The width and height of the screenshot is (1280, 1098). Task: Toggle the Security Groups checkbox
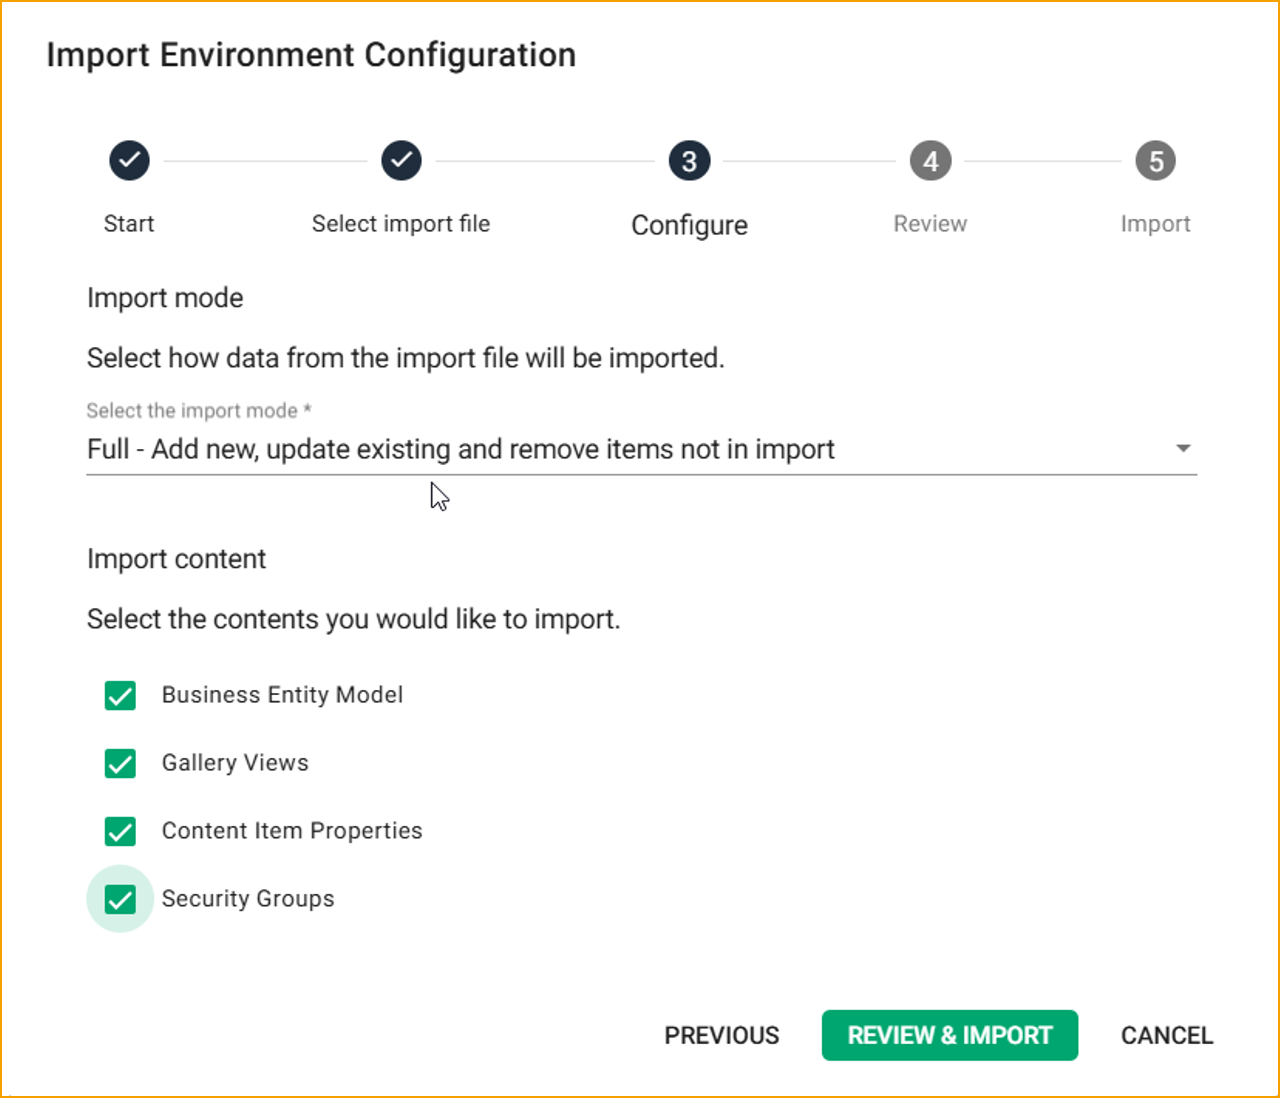pos(120,899)
